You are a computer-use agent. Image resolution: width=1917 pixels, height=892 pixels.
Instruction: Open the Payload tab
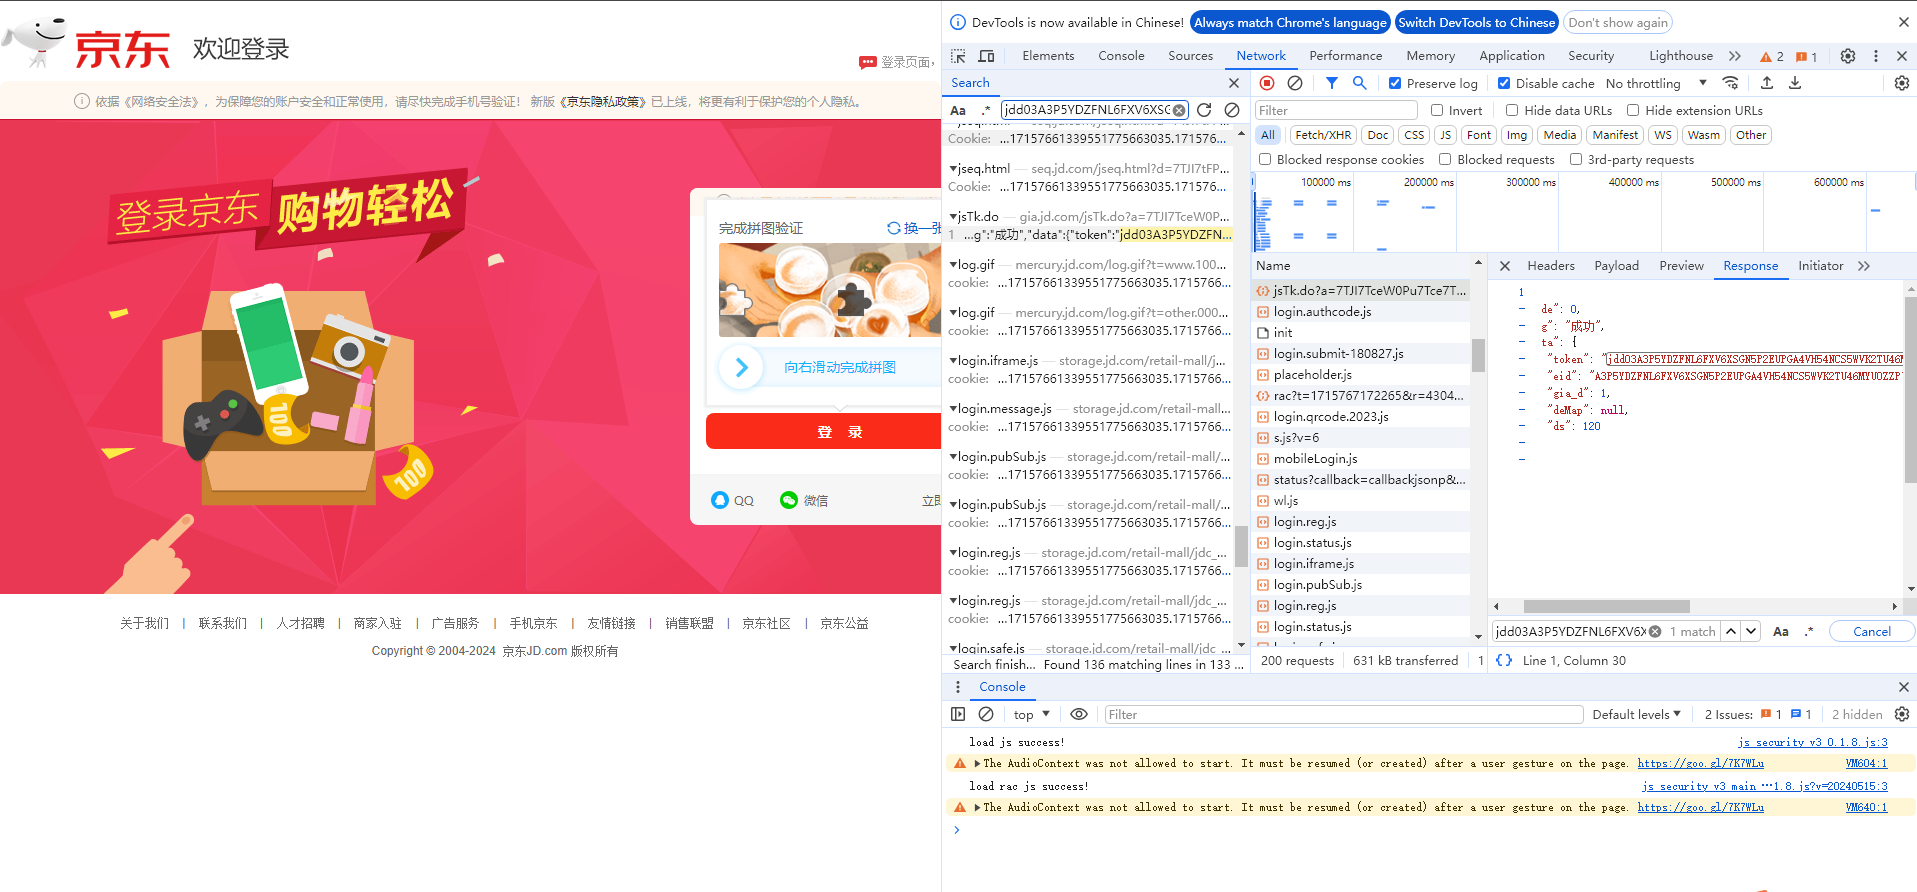click(x=1616, y=266)
